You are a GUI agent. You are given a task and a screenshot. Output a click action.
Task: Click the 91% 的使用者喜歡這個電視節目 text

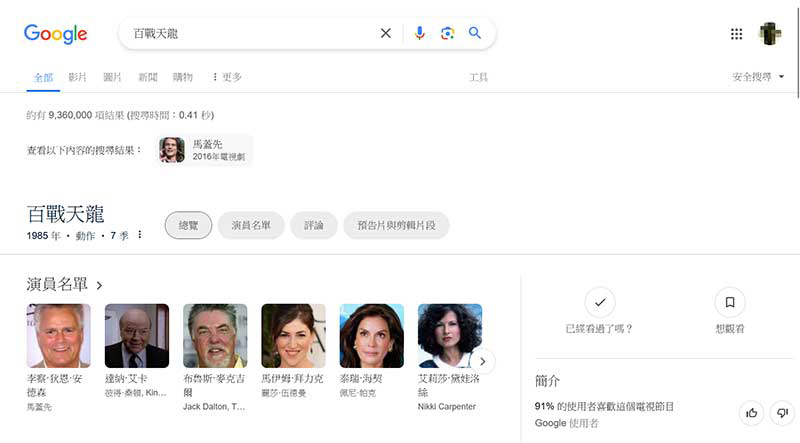[x=605, y=406]
